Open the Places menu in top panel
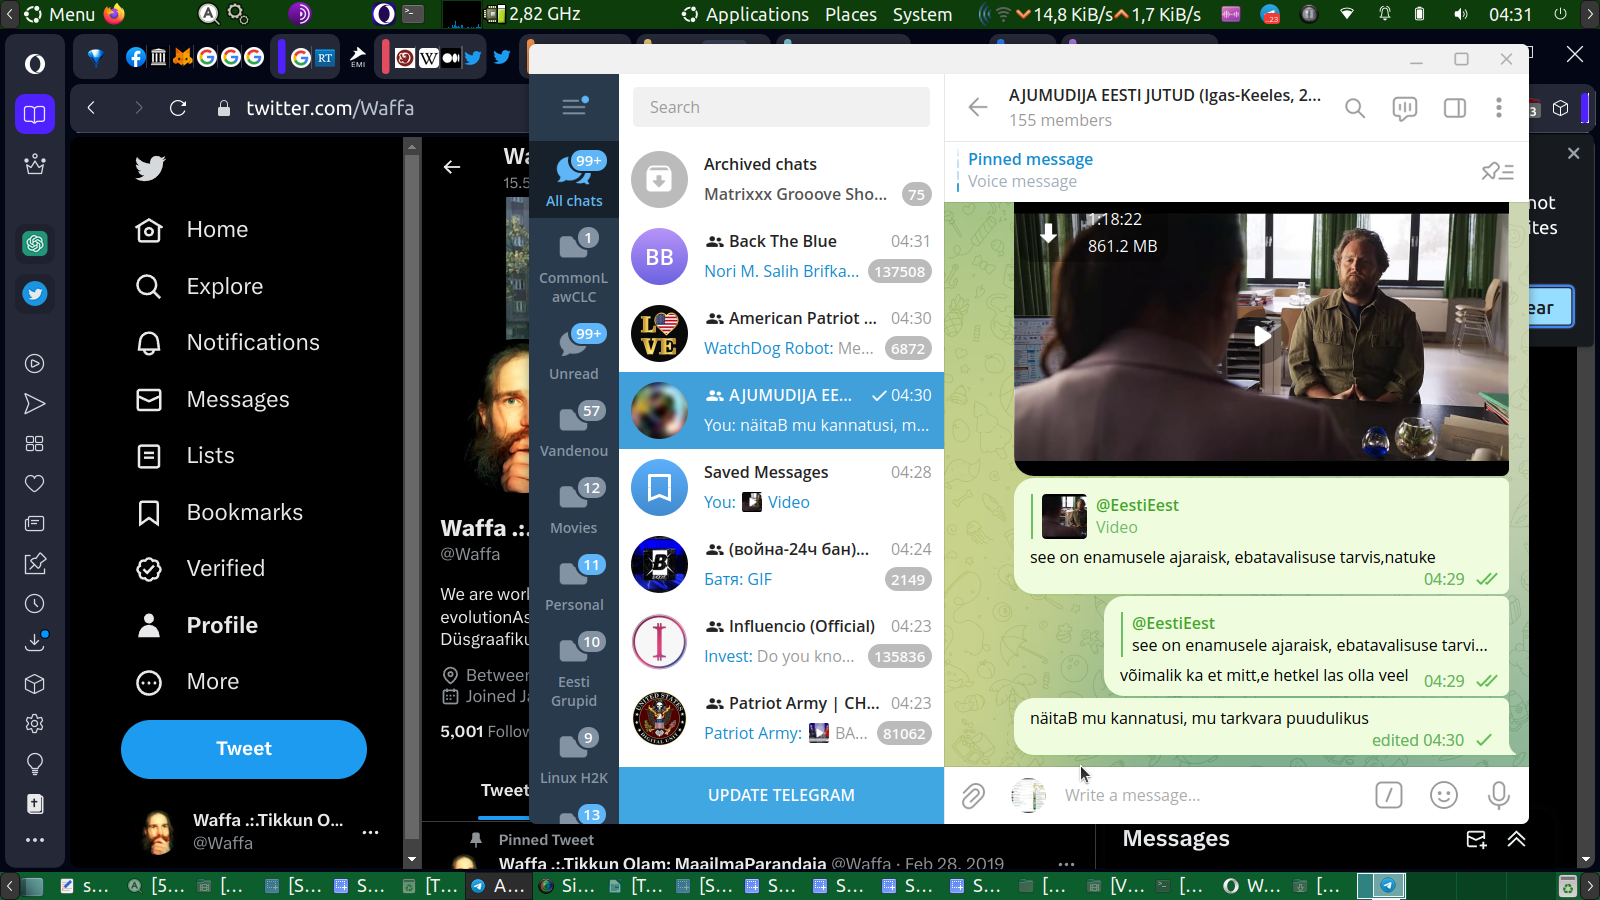The height and width of the screenshot is (900, 1600). click(851, 14)
